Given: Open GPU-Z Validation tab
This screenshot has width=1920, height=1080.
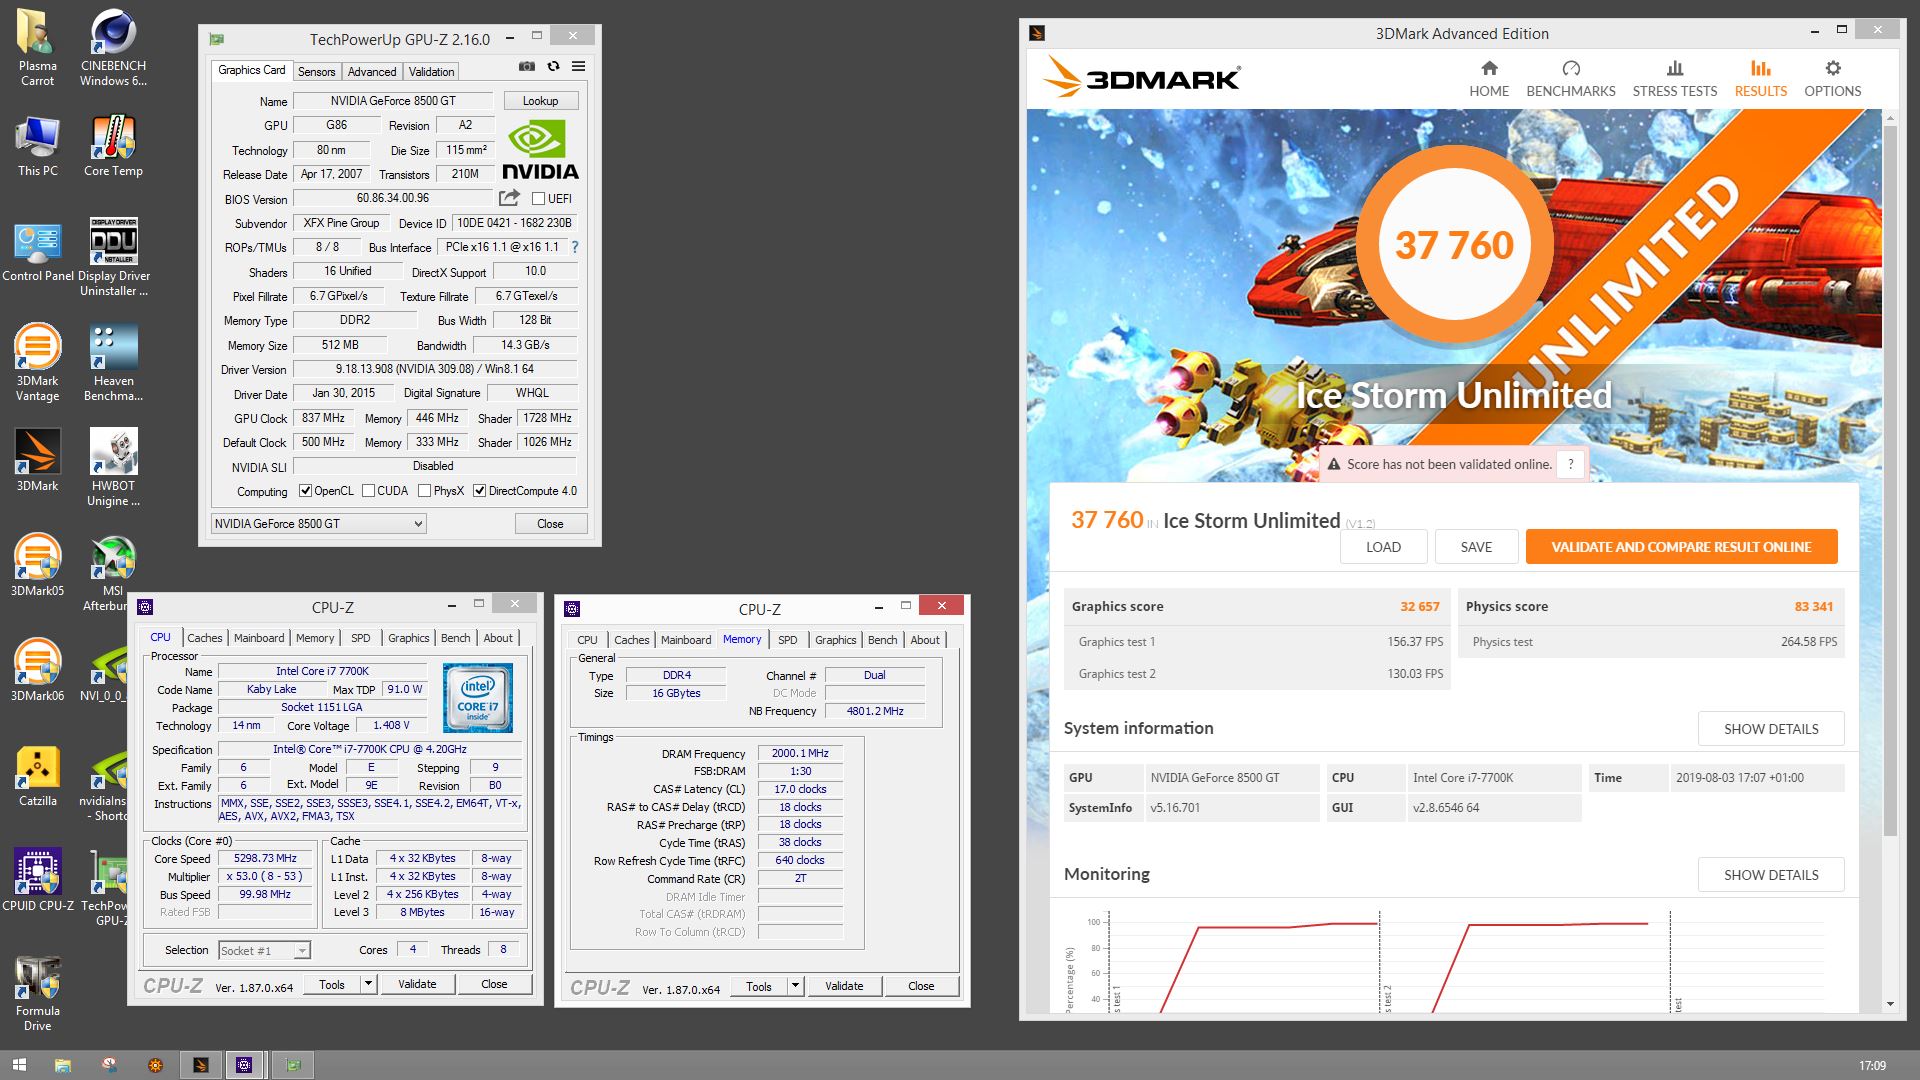Looking at the screenshot, I should [431, 72].
